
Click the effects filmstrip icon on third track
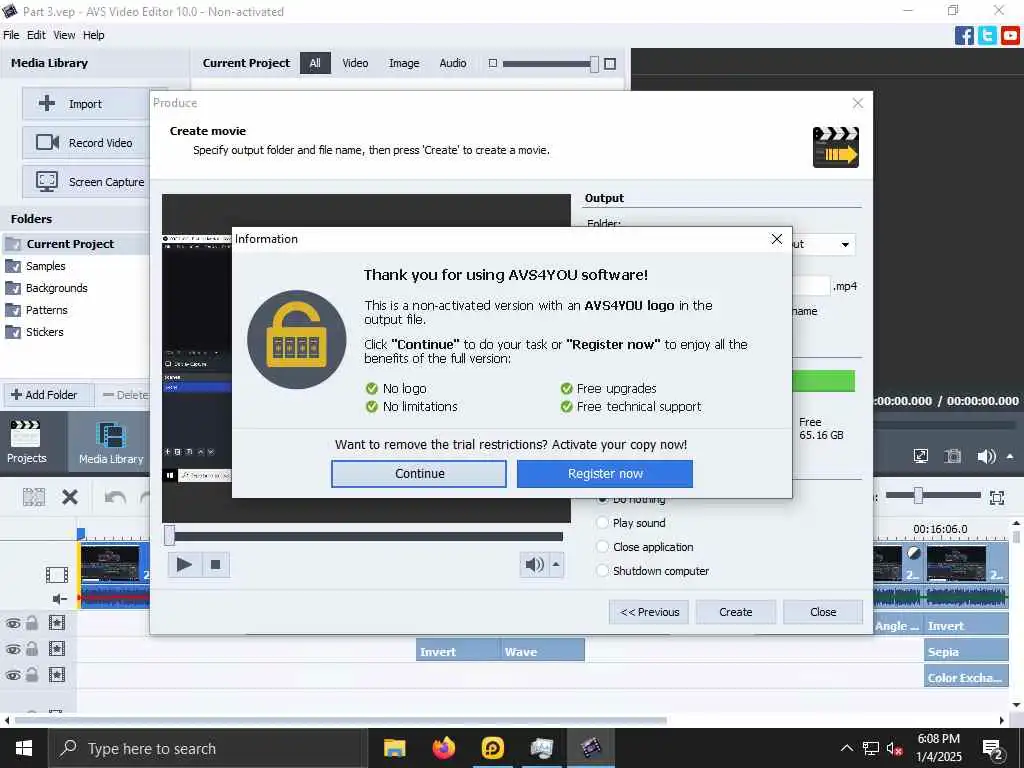click(57, 675)
